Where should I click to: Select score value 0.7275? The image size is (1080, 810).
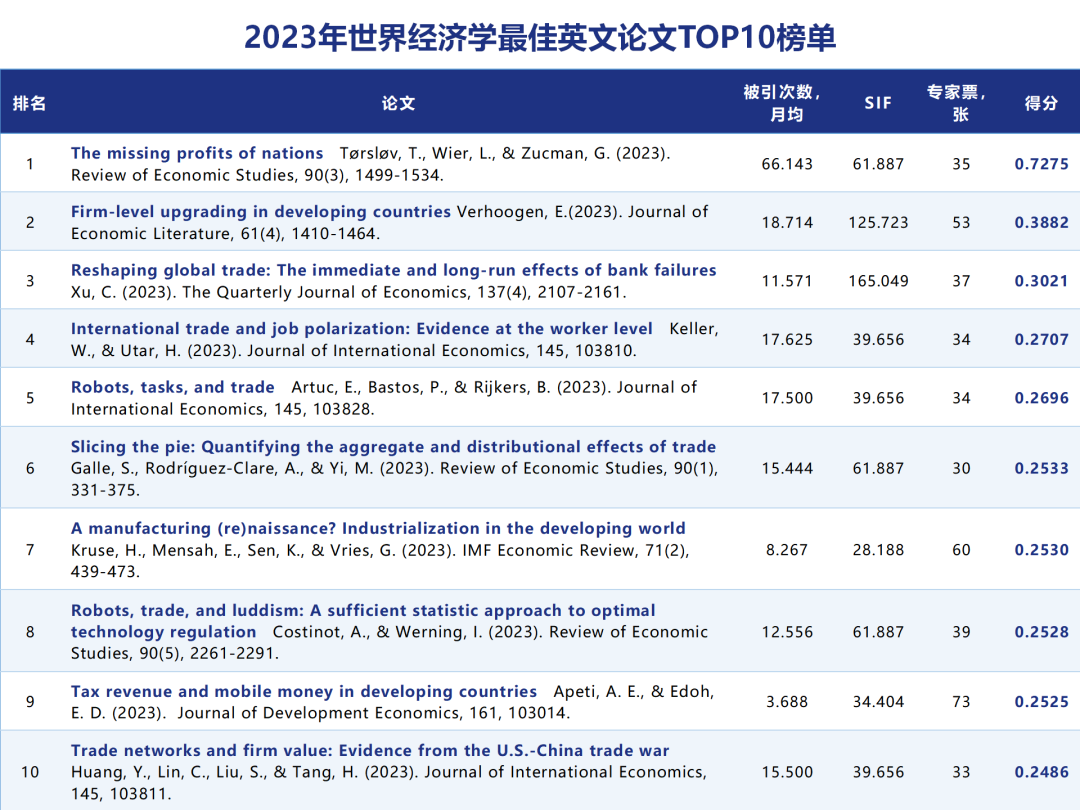point(1041,164)
